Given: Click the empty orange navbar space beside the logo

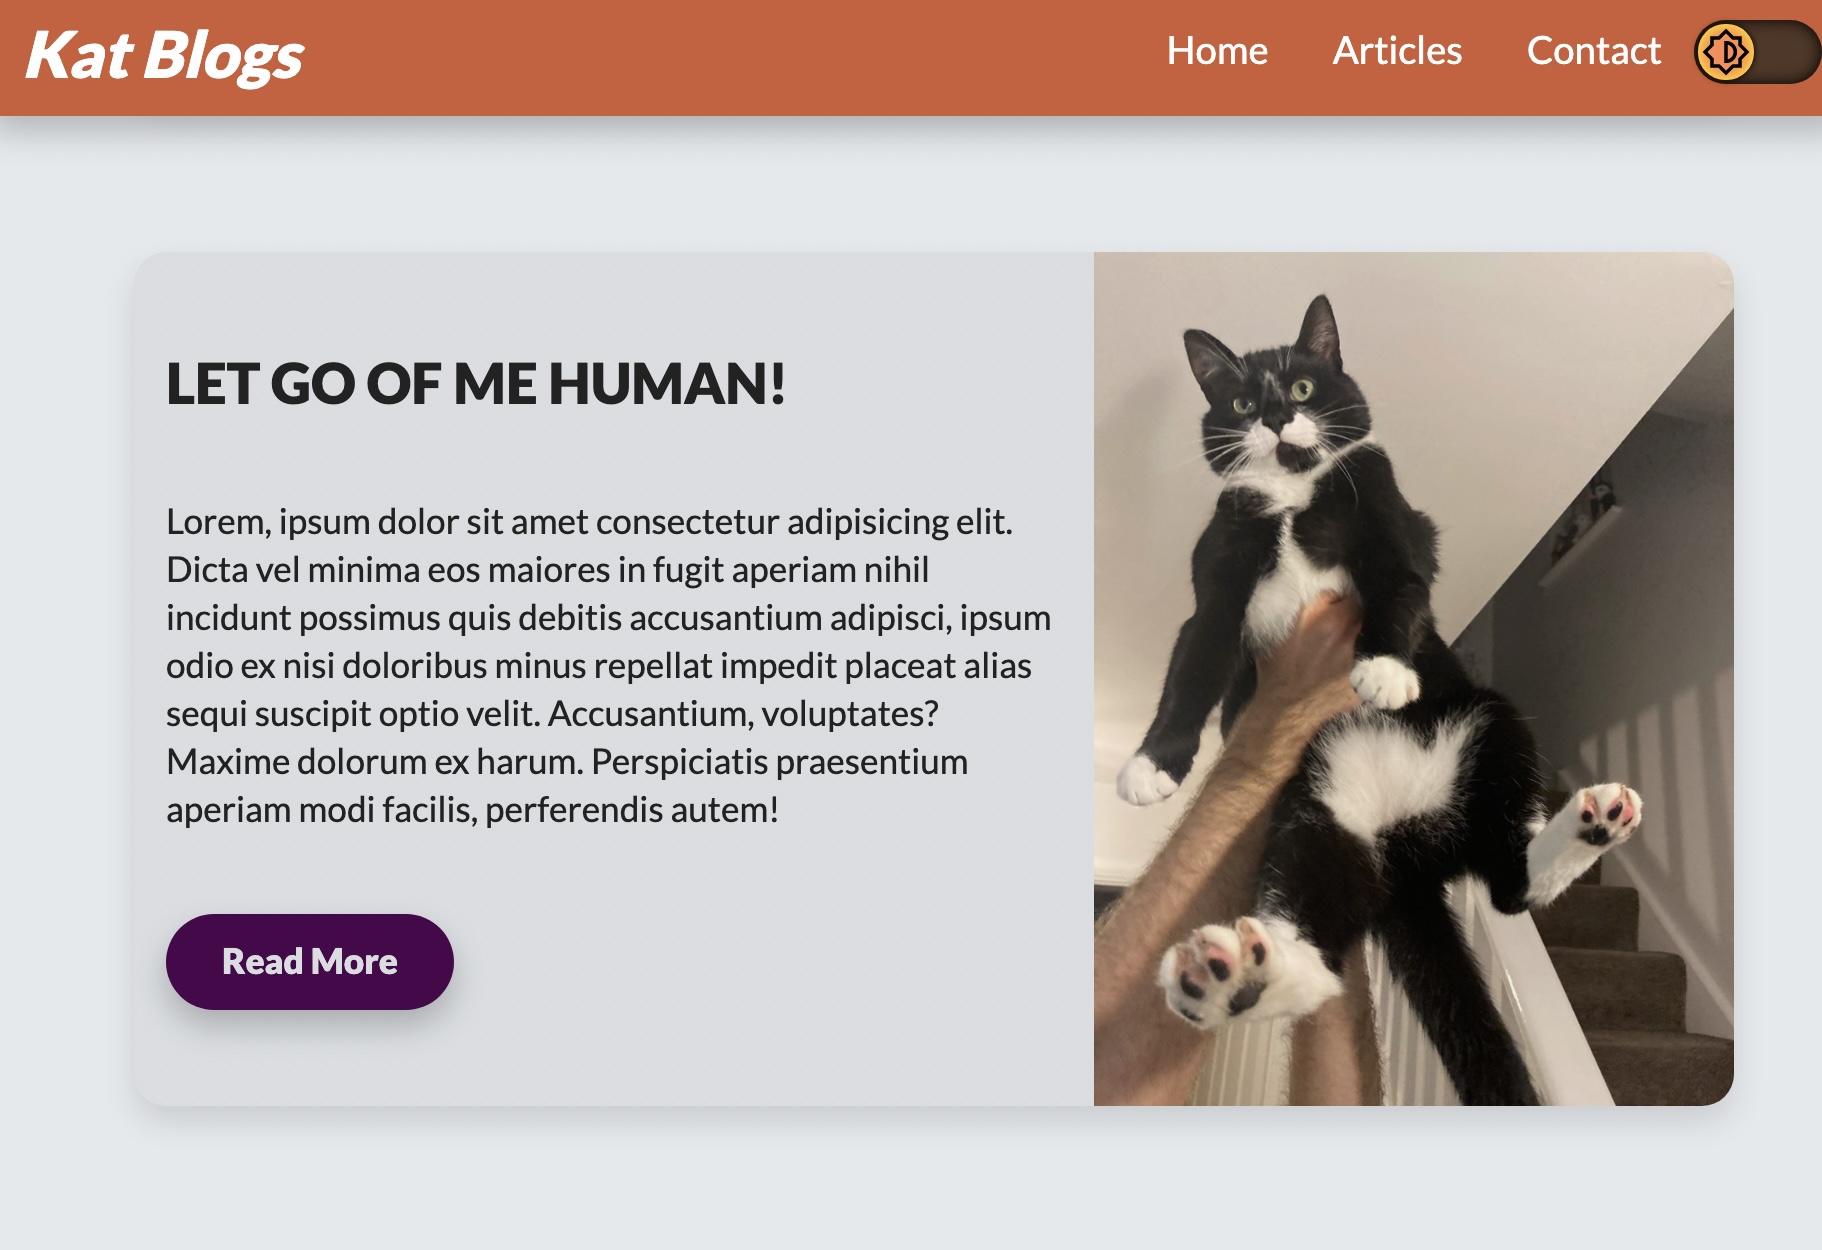Looking at the screenshot, I should tap(730, 57).
